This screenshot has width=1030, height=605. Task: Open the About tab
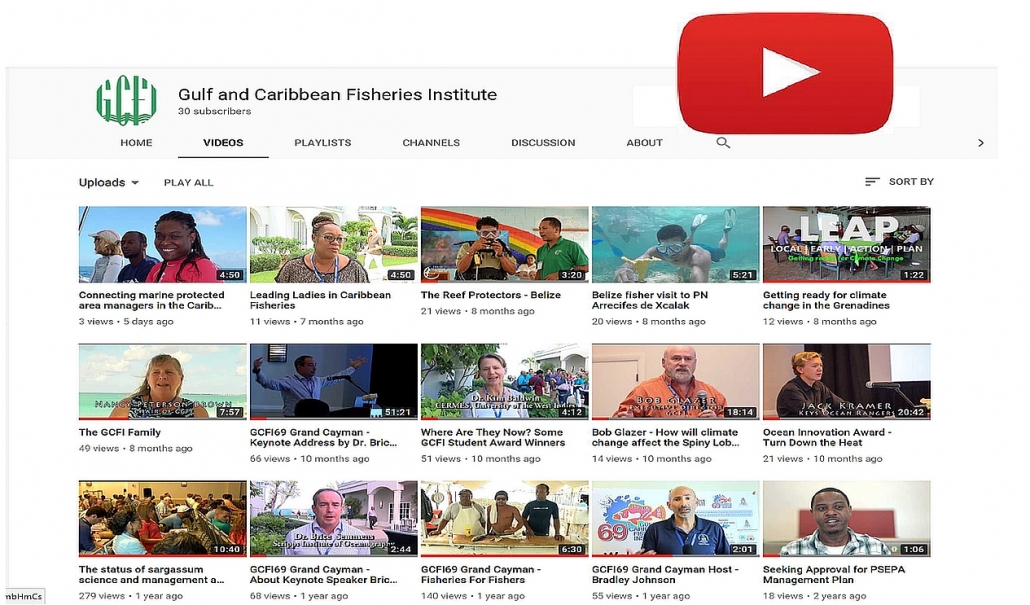644,143
